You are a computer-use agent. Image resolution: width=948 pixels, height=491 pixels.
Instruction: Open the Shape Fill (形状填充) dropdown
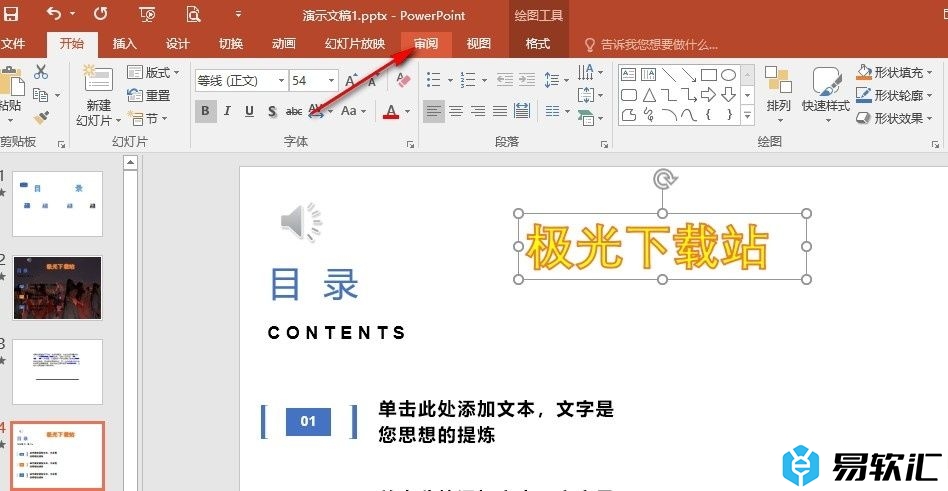click(894, 73)
